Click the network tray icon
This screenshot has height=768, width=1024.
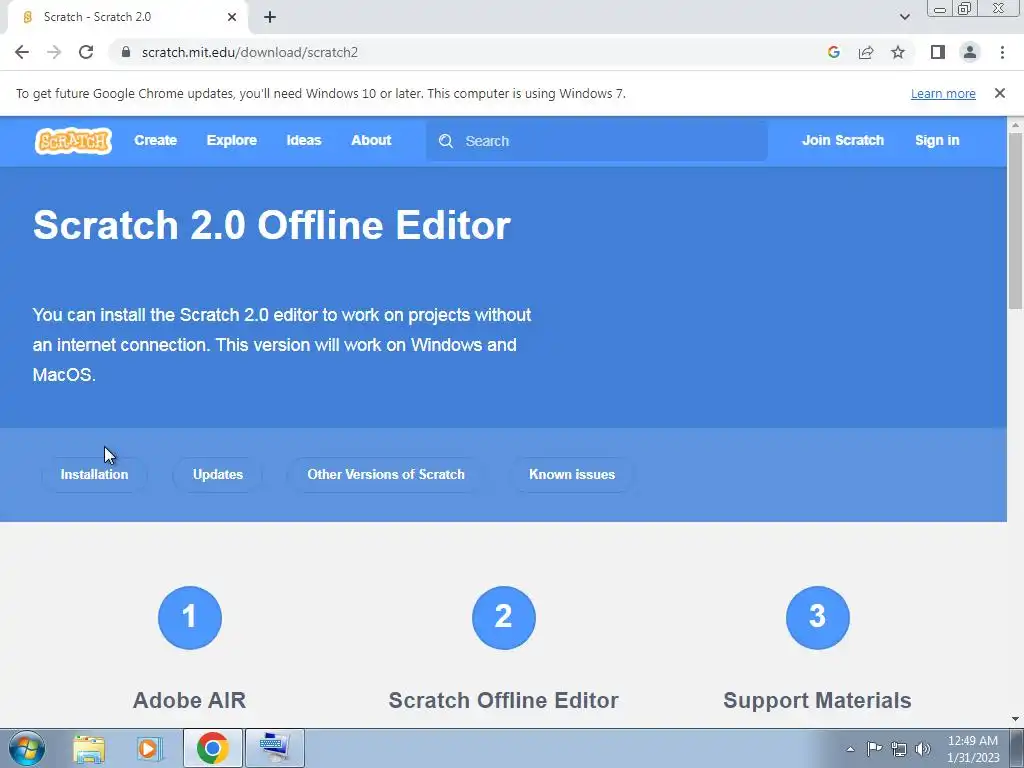(x=899, y=749)
